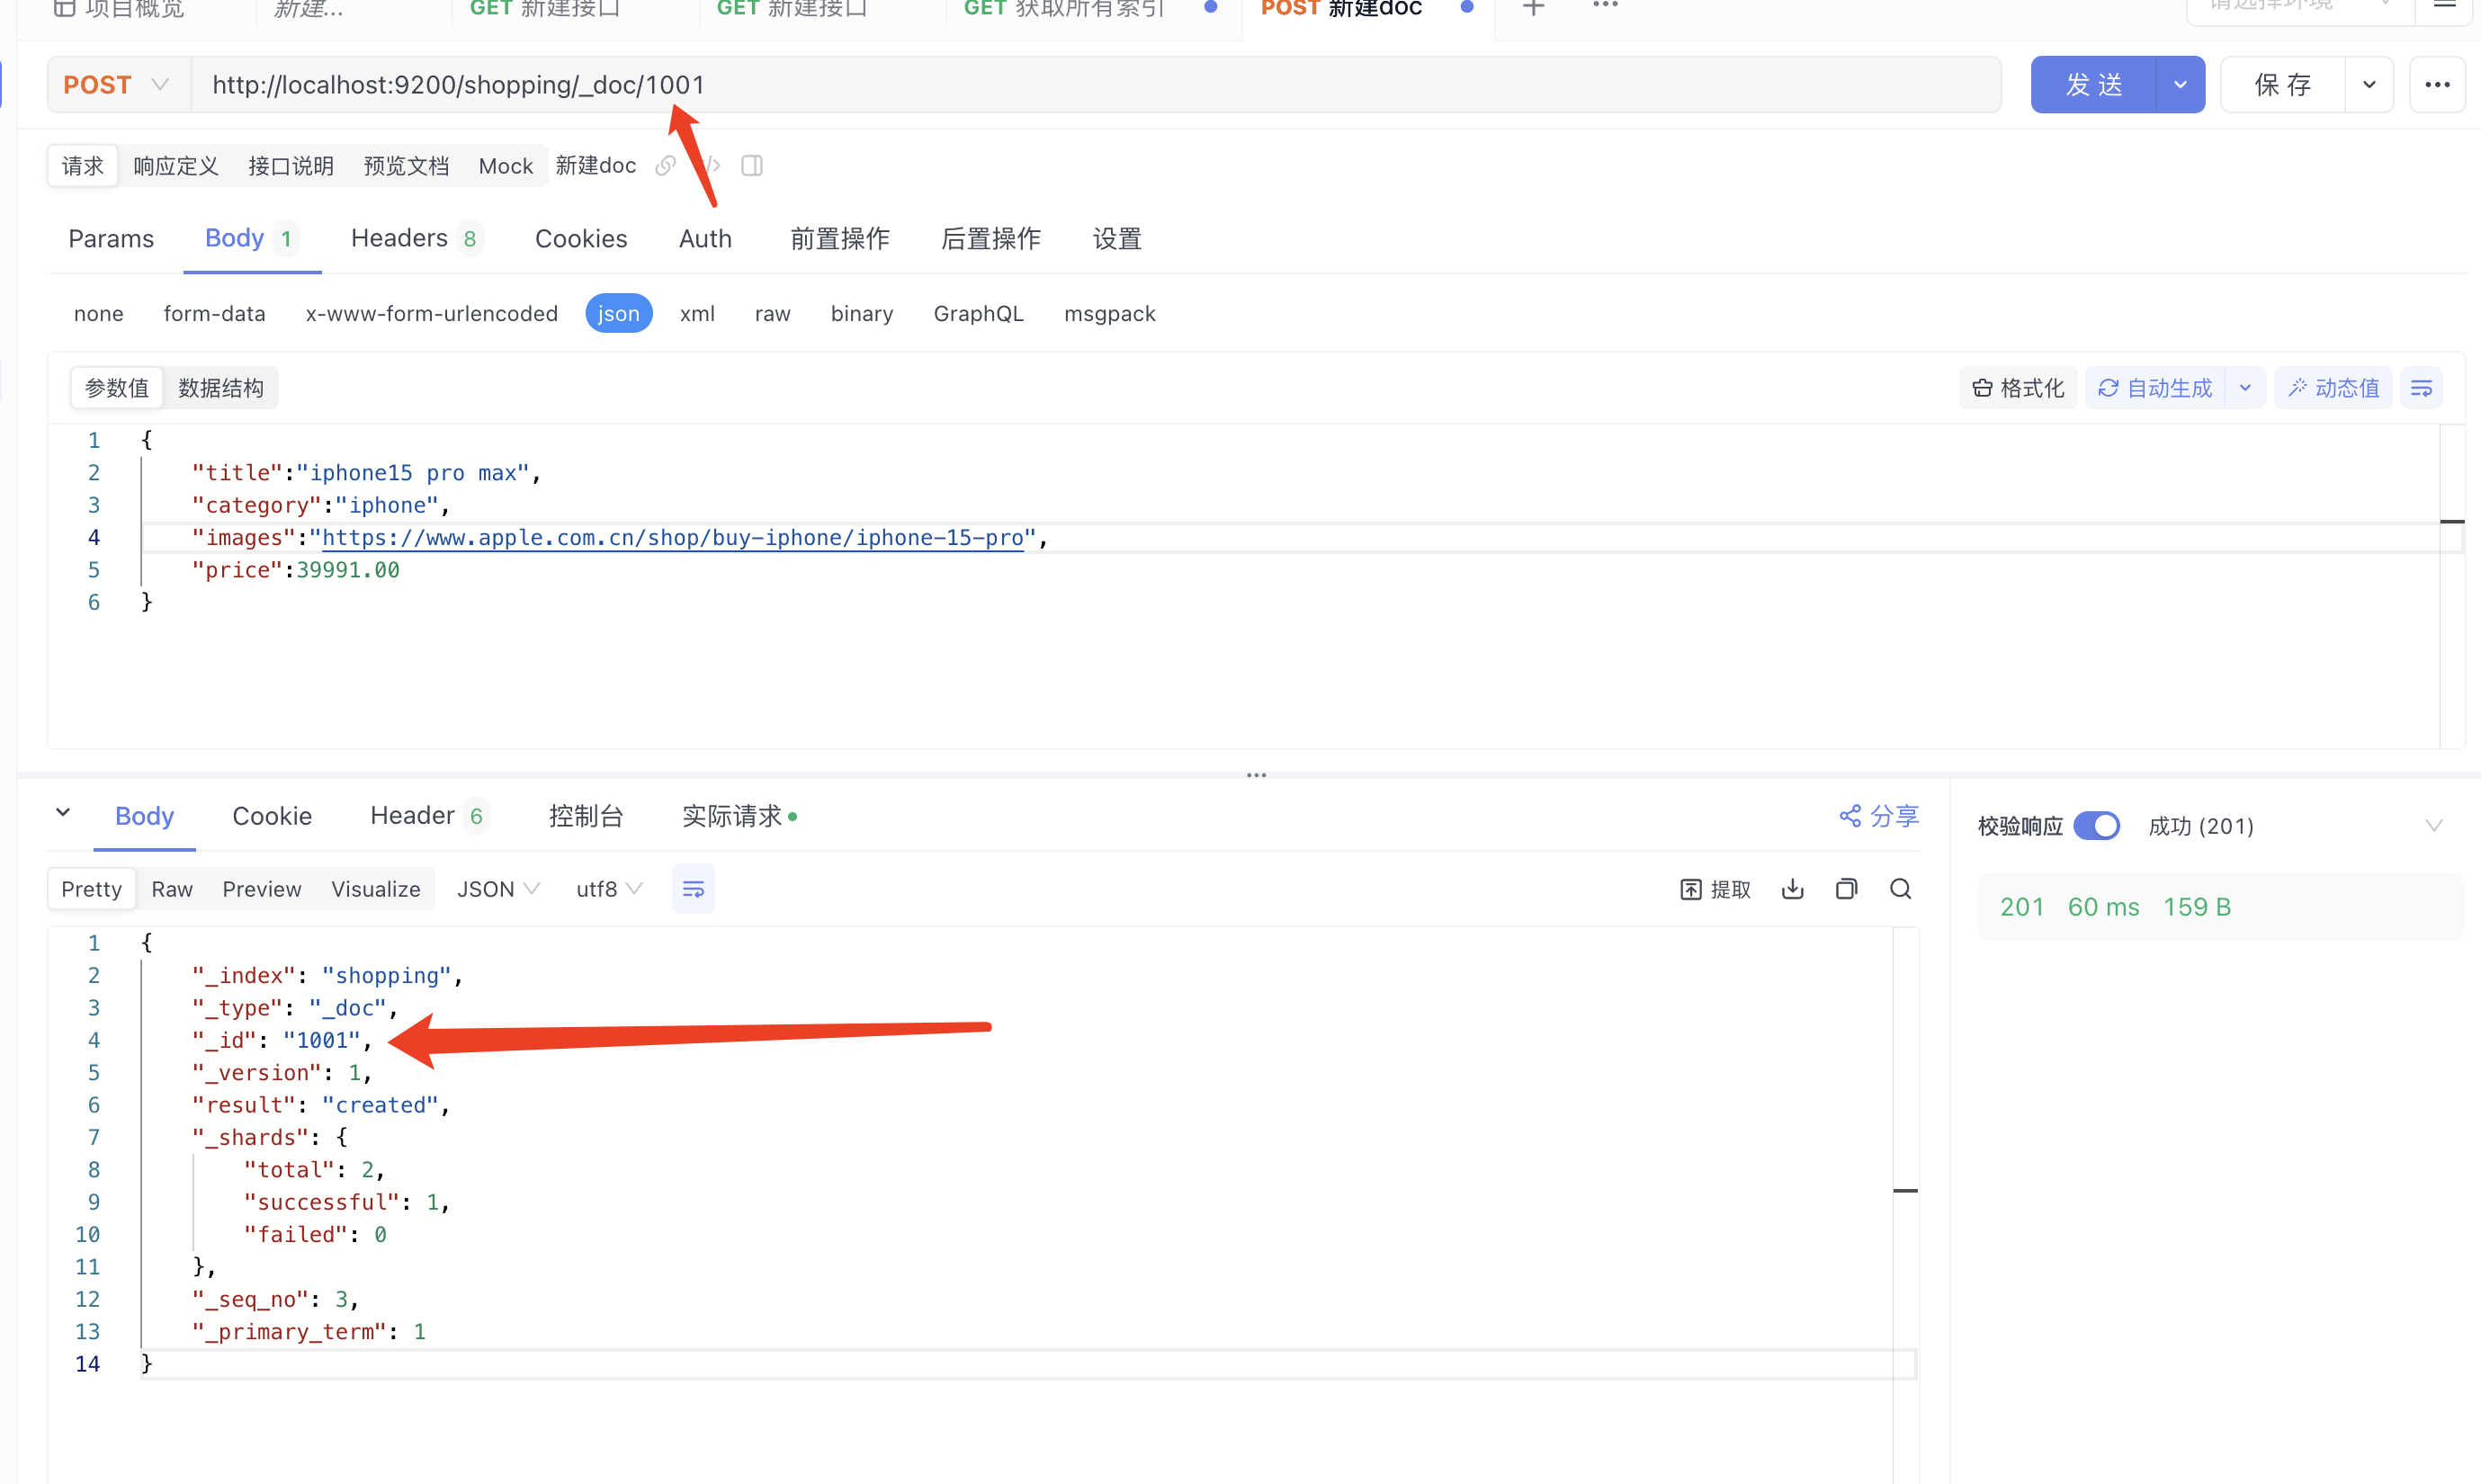Switch response view to Preview
The image size is (2481, 1484).
pos(262,889)
